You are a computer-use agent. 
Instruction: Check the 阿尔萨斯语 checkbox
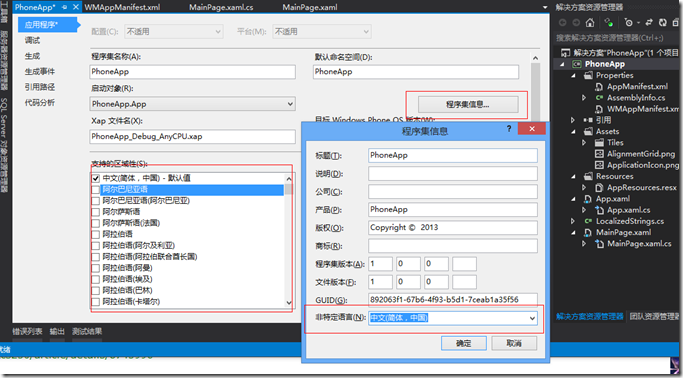[96, 212]
